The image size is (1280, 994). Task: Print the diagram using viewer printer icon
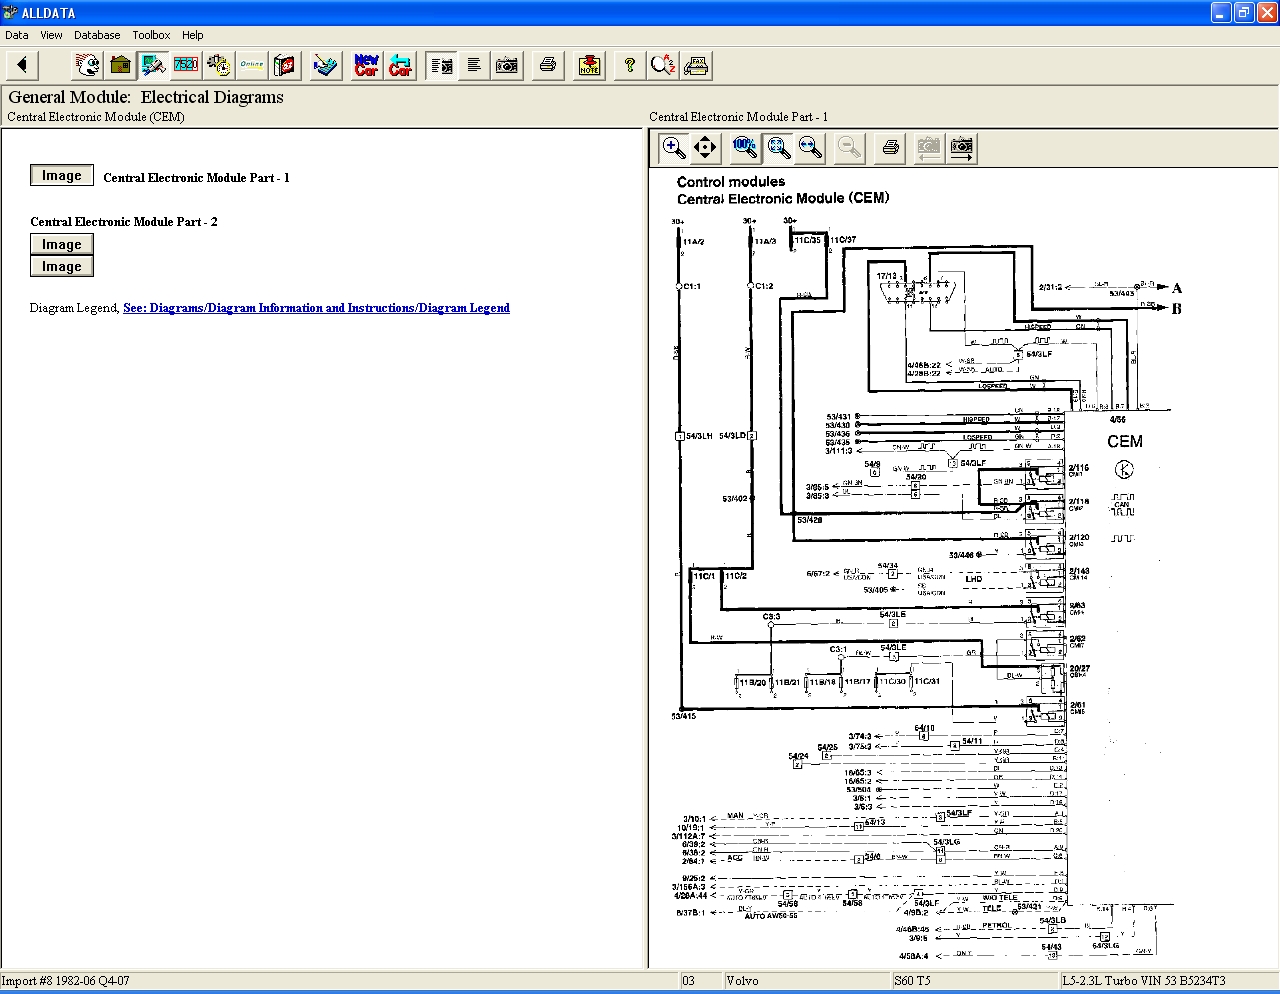[890, 148]
